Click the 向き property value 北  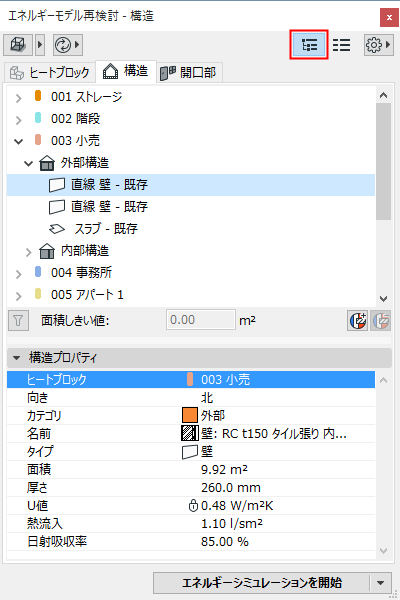(207, 398)
